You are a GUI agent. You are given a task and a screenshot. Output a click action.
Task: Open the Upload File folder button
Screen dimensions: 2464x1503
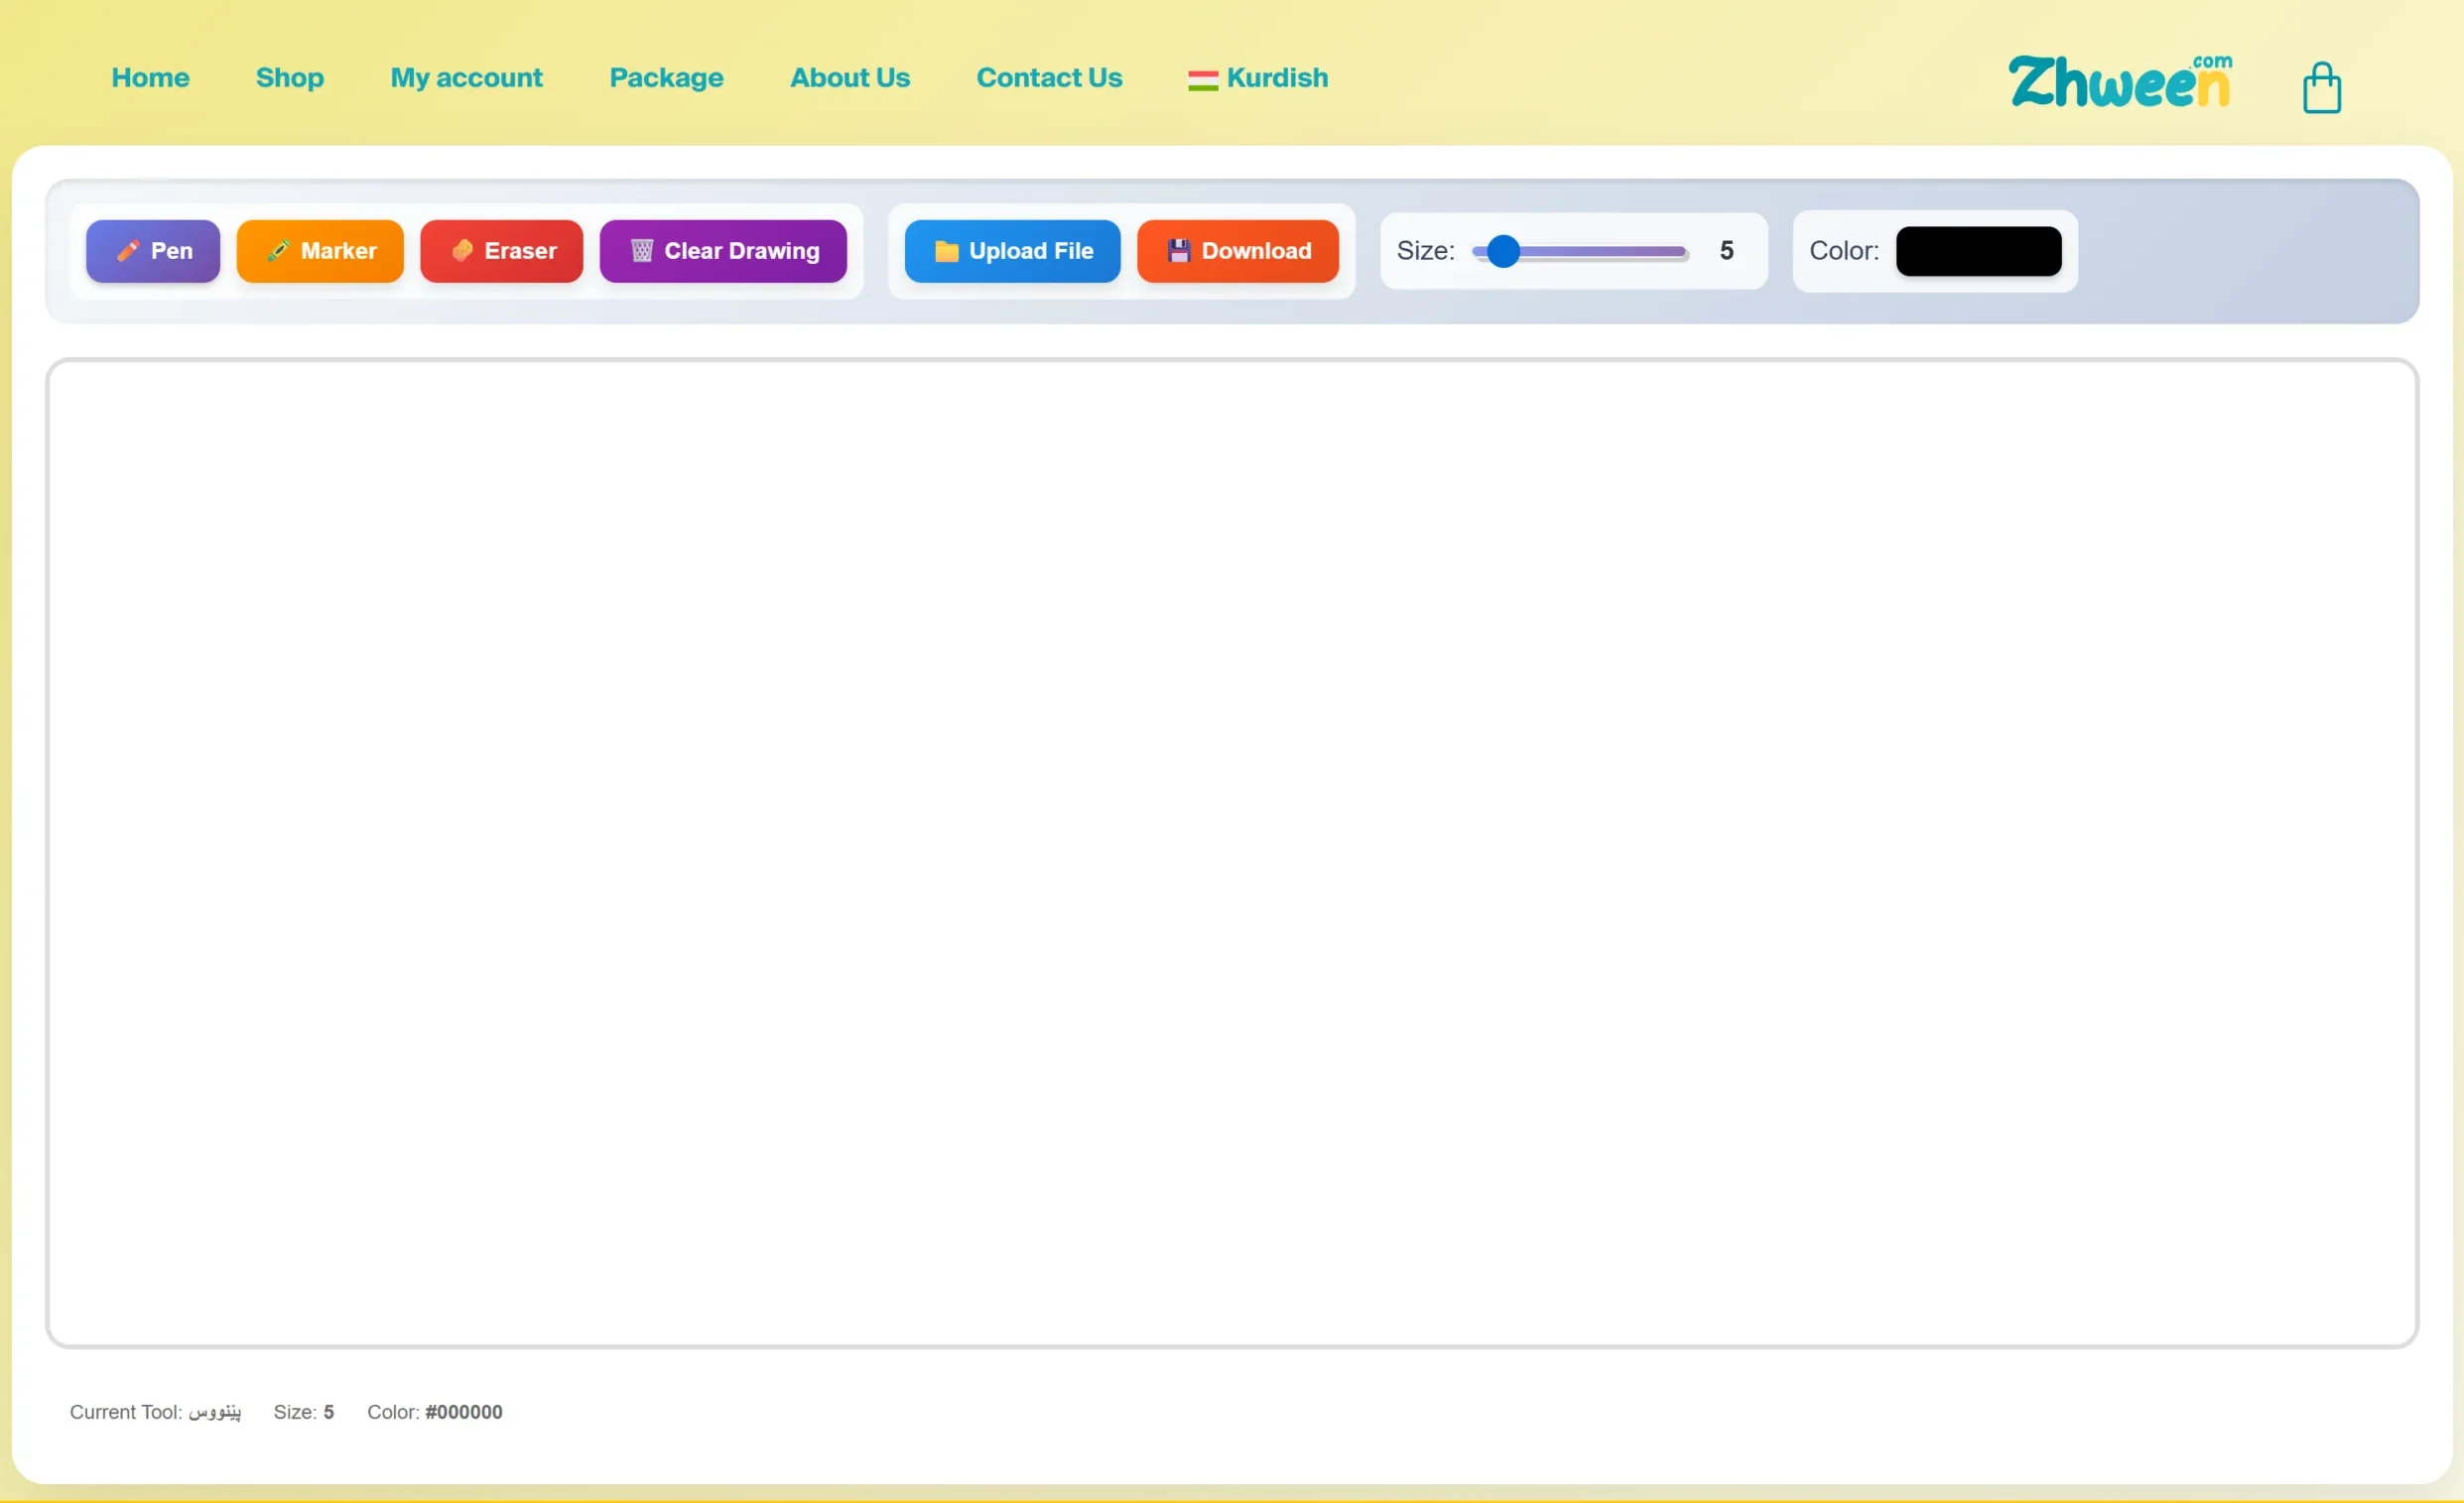1012,251
